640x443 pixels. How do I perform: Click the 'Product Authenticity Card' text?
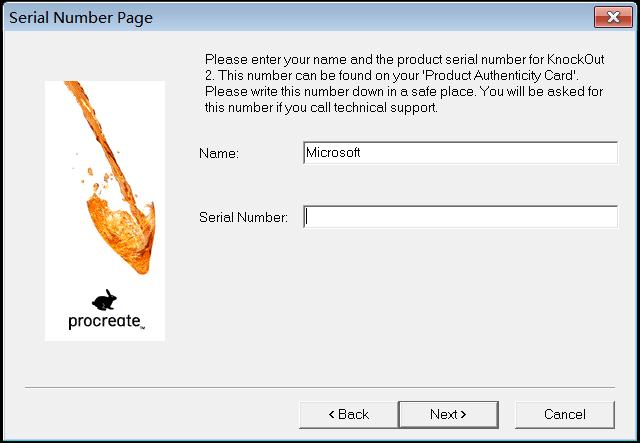(x=500, y=76)
